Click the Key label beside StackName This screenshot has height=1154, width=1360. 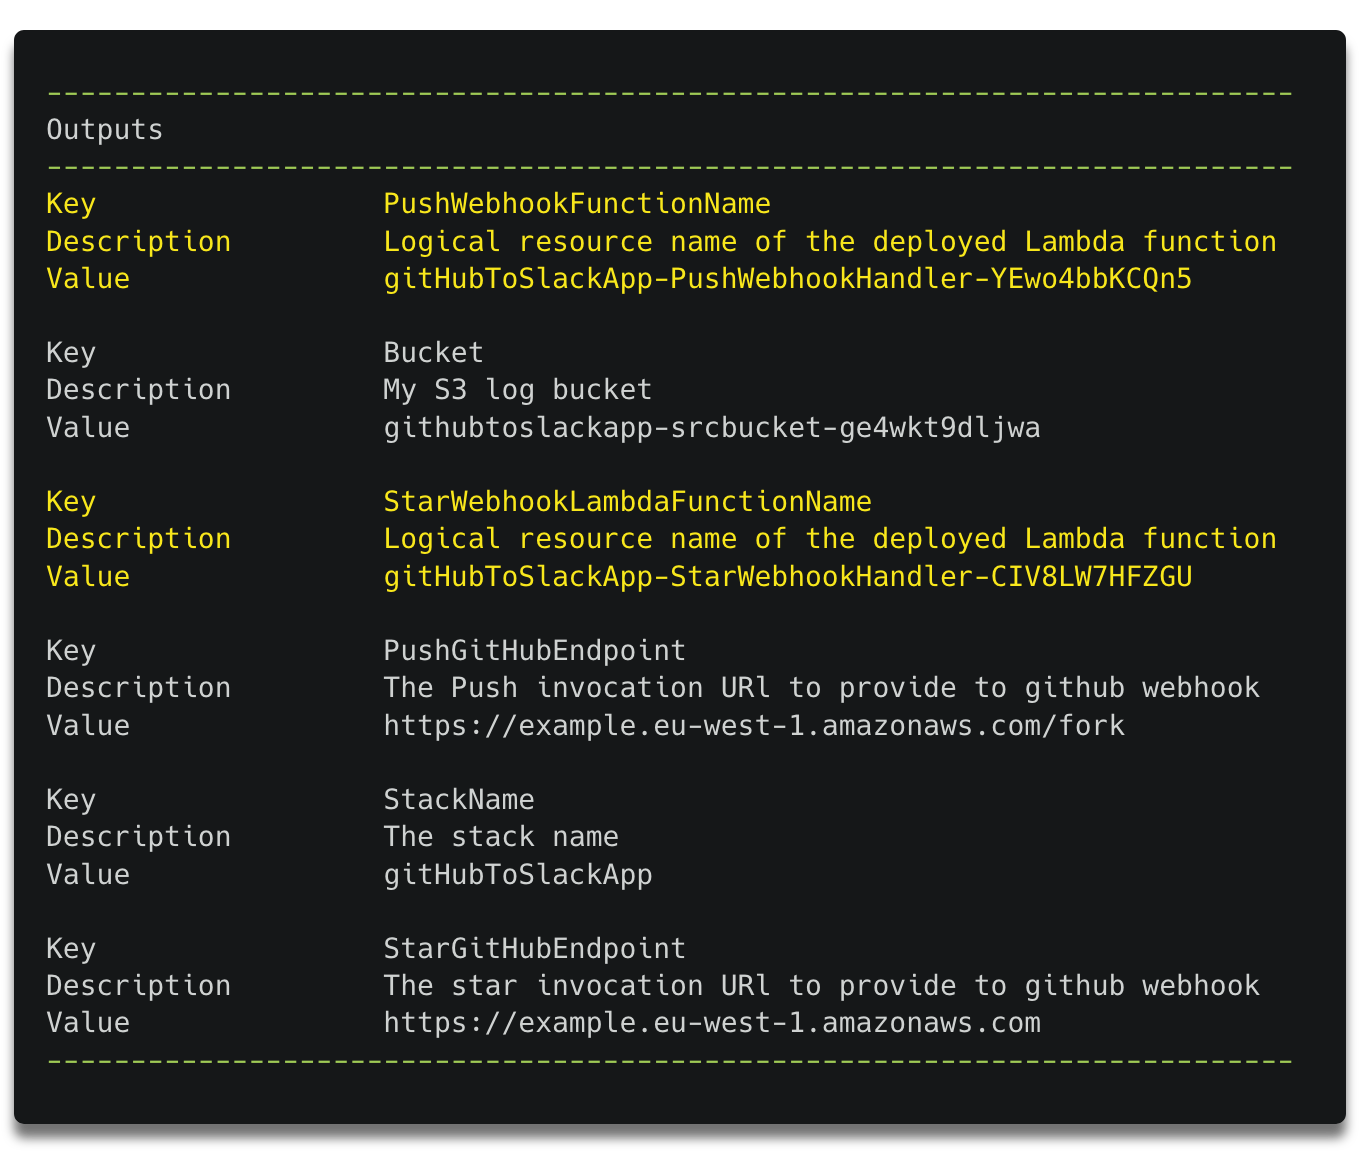(71, 800)
